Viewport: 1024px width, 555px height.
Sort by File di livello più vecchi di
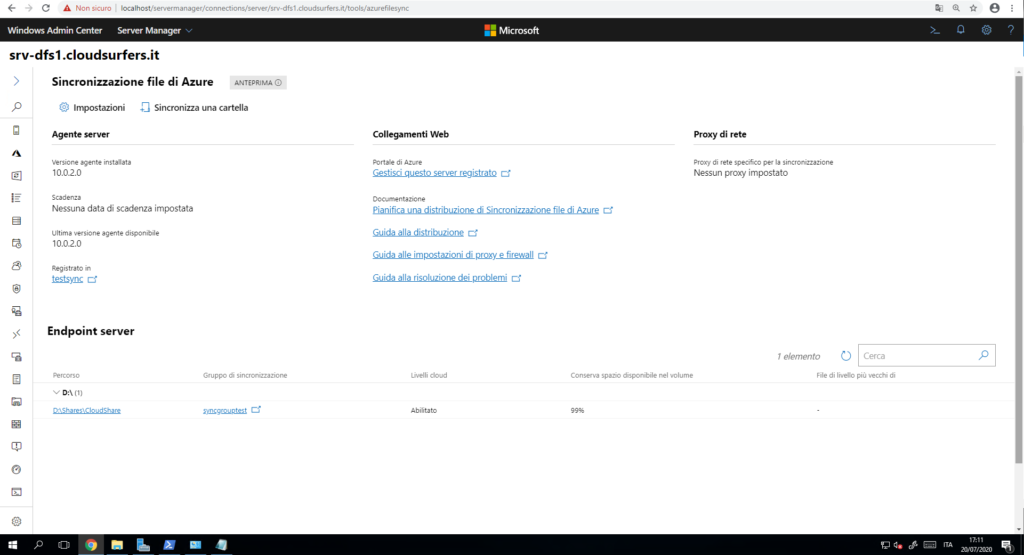[856, 375]
